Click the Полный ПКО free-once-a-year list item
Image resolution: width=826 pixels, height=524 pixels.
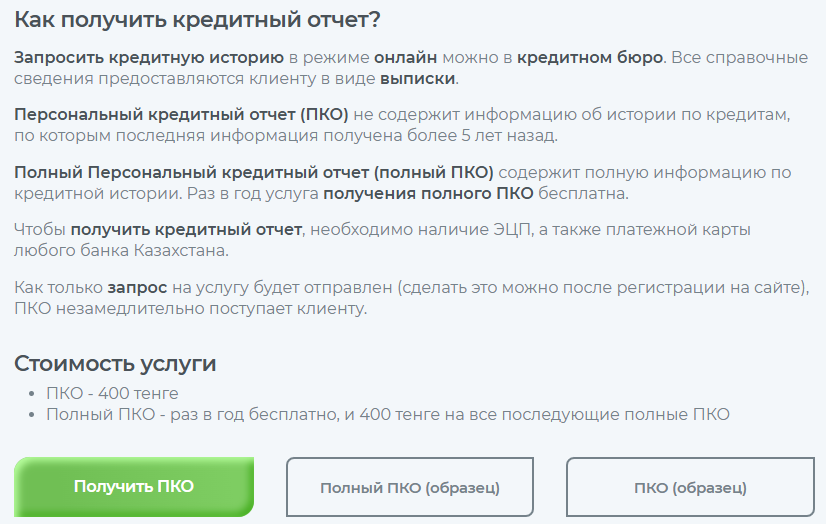point(388,414)
